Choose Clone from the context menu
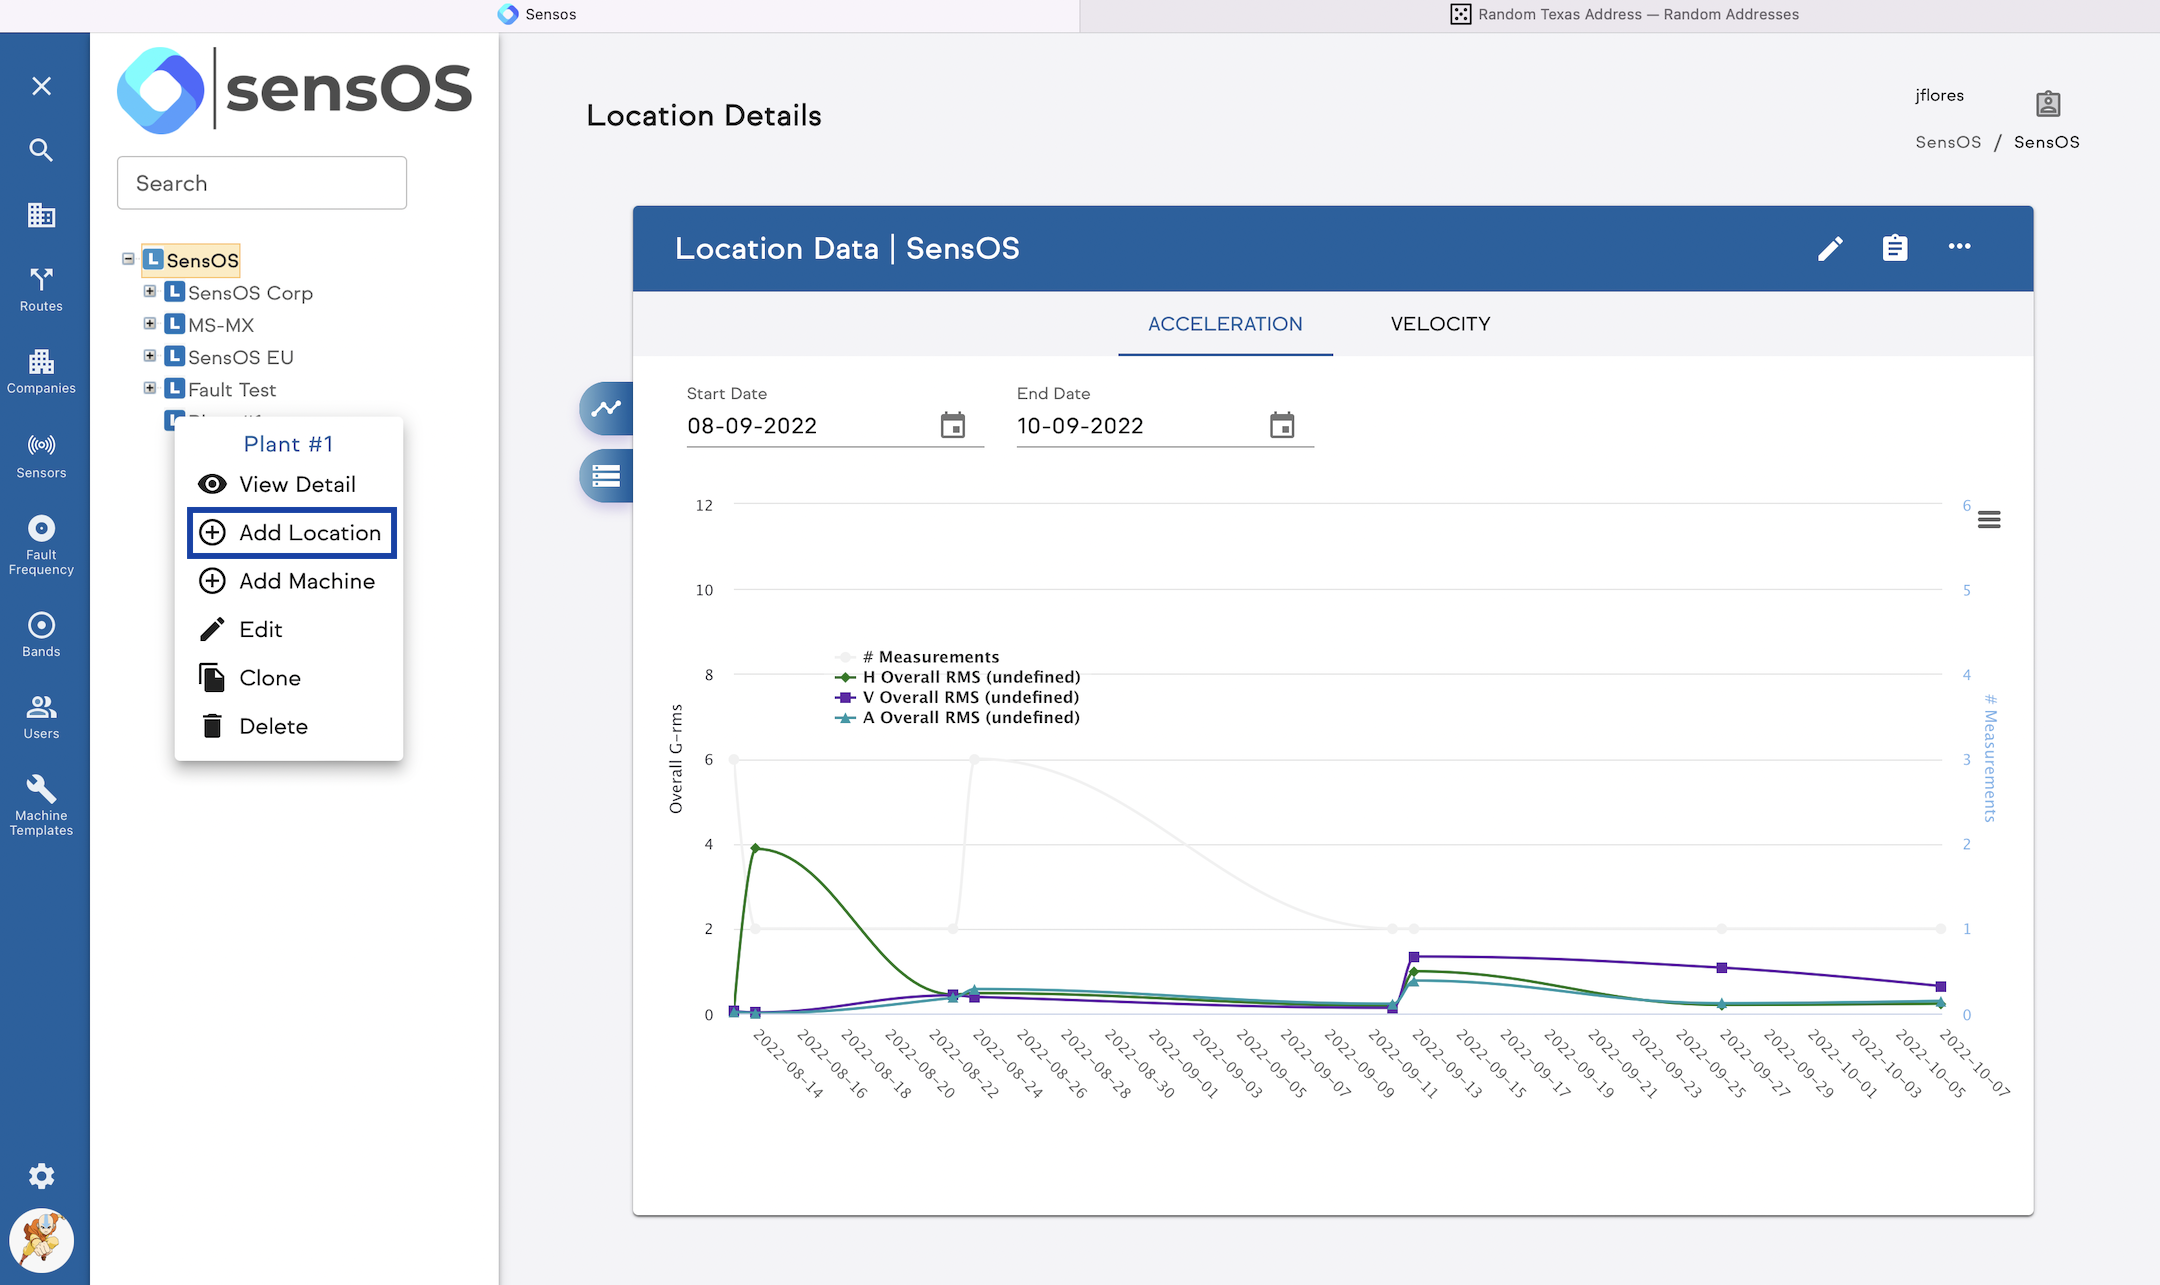Image resolution: width=2160 pixels, height=1285 pixels. click(x=289, y=678)
